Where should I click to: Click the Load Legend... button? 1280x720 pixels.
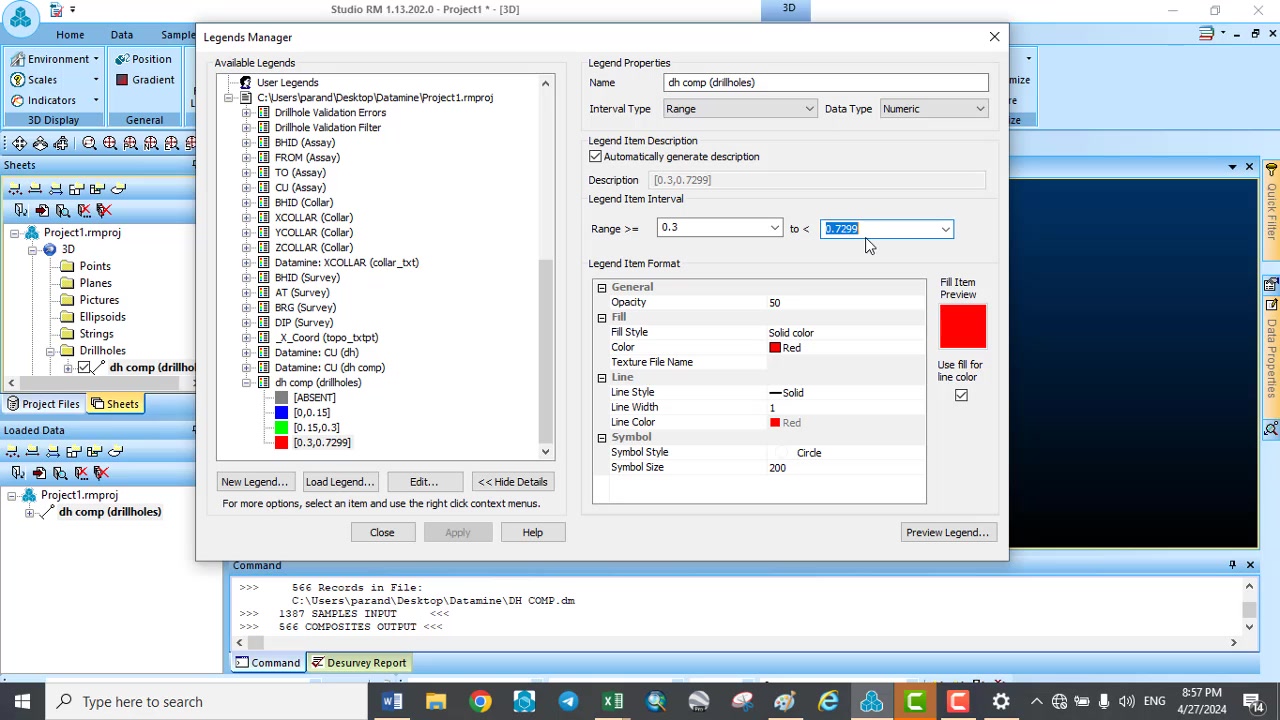(x=339, y=482)
